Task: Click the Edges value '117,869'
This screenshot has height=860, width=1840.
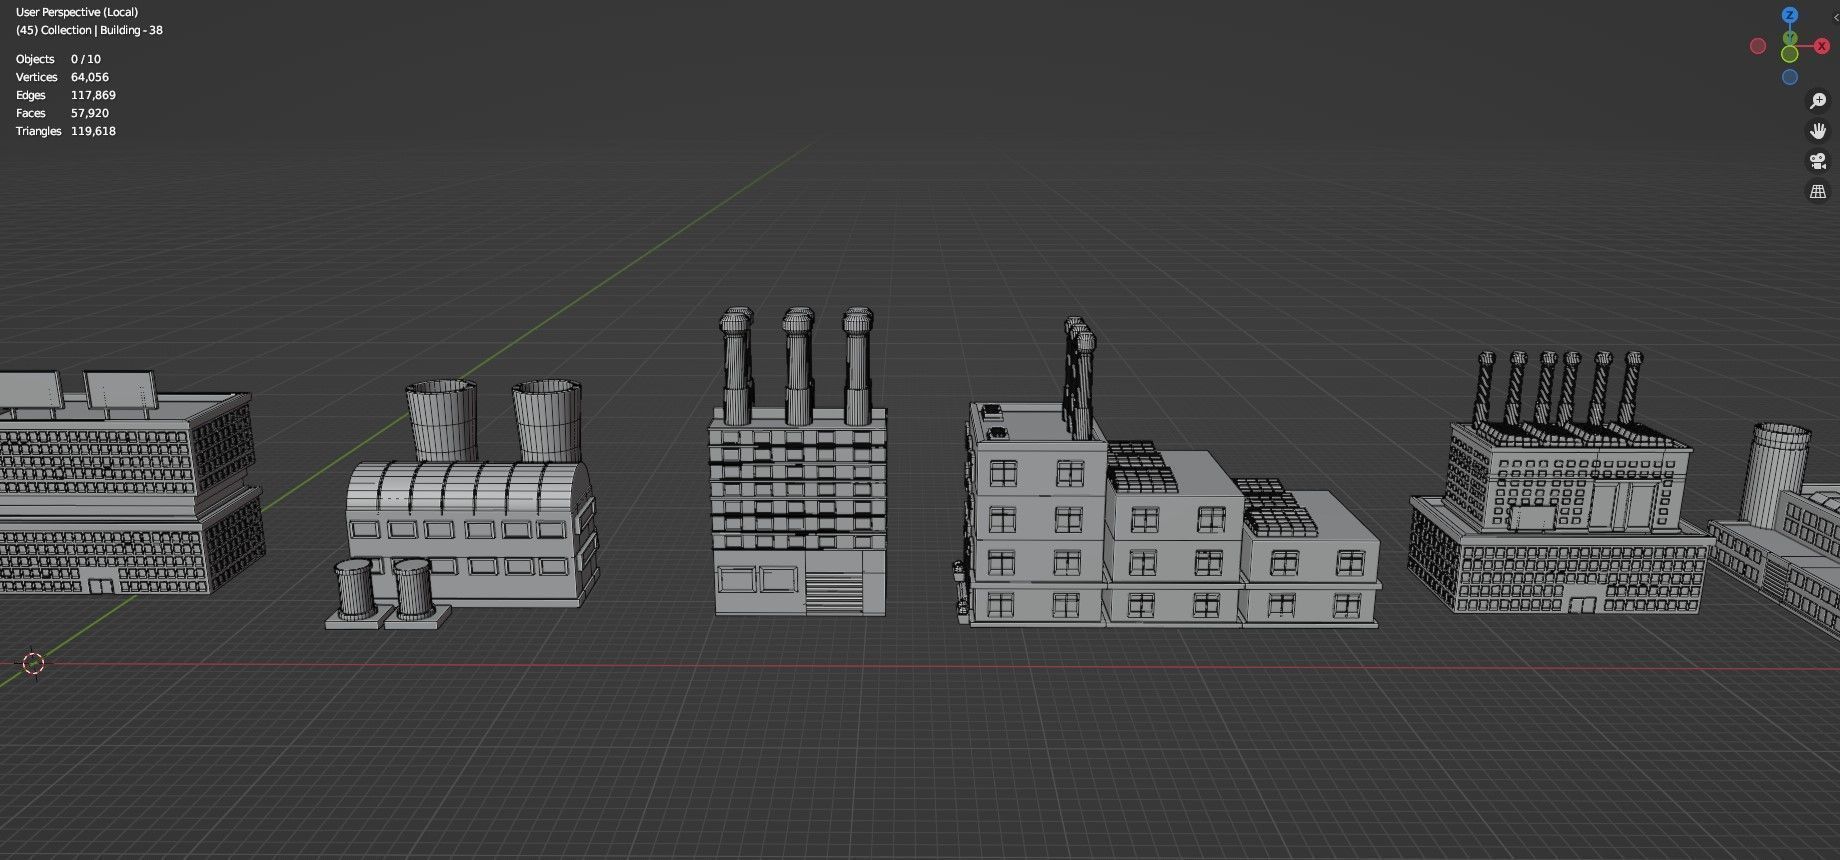Action: (x=93, y=95)
